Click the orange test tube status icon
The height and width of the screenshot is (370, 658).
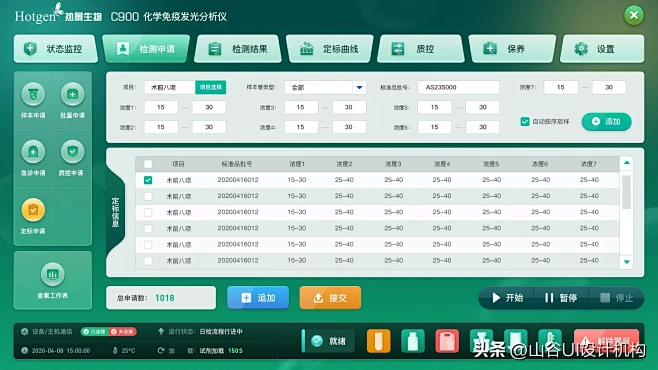379,341
